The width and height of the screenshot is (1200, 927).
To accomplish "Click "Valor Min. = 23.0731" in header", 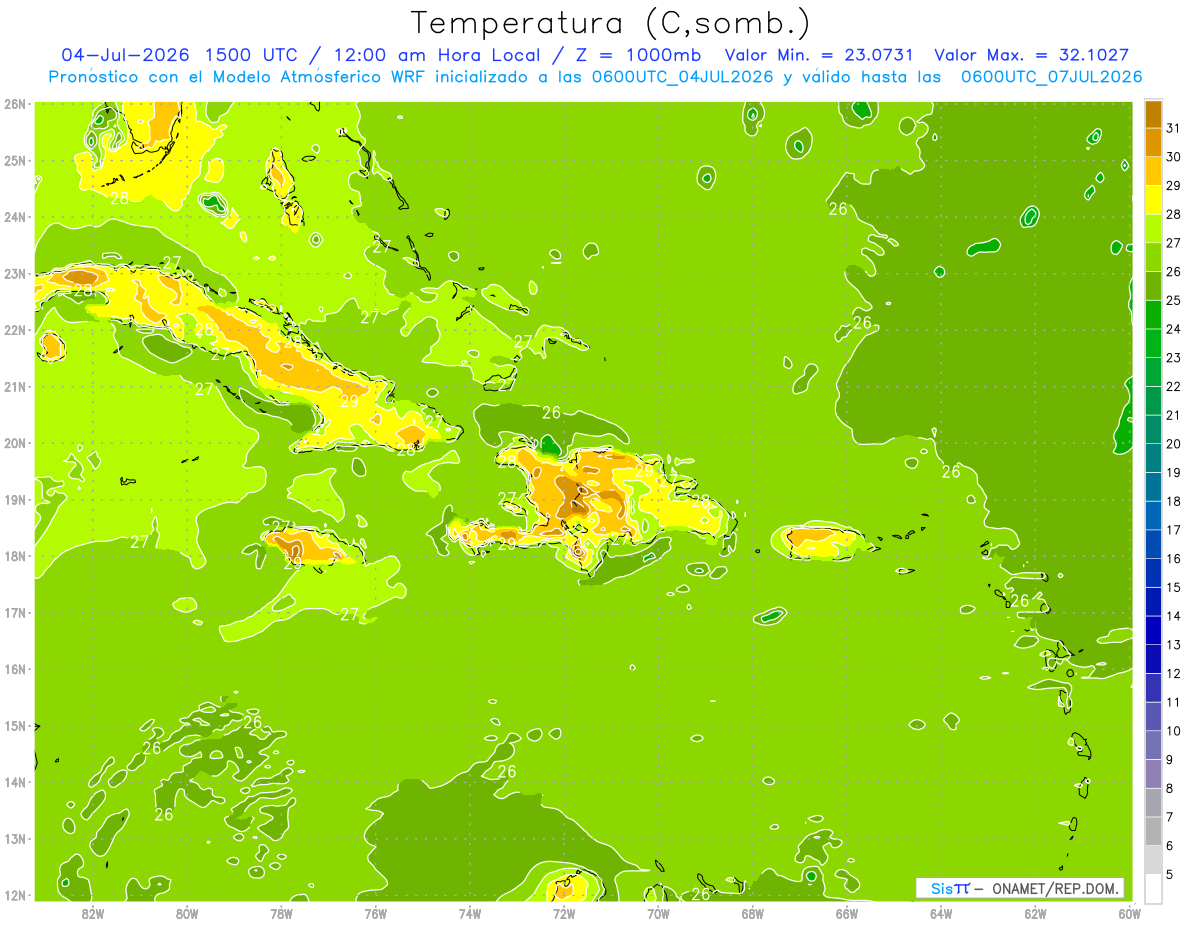I will point(819,55).
